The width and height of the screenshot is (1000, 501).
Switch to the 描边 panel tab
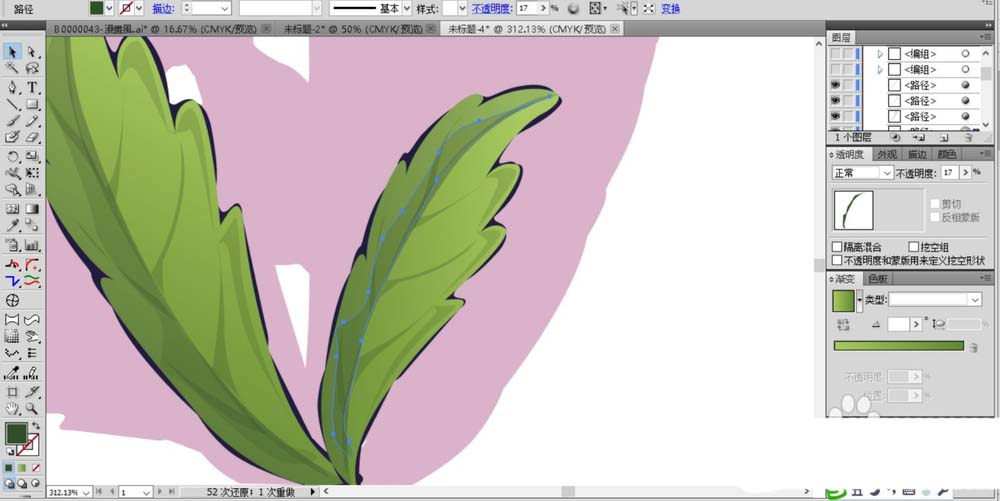pyautogui.click(x=917, y=154)
